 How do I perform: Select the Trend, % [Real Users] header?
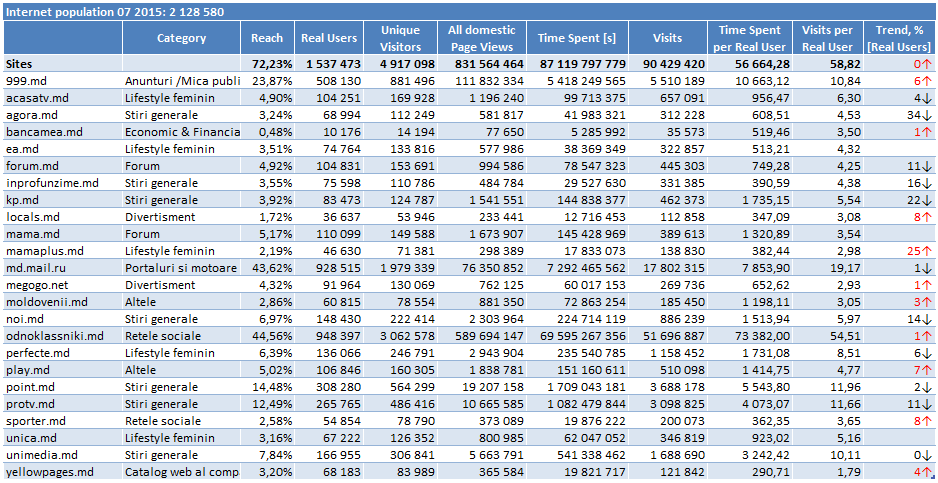(x=900, y=38)
